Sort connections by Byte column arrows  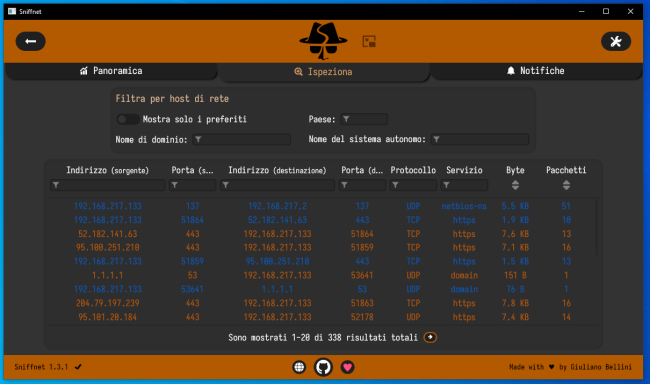point(515,185)
